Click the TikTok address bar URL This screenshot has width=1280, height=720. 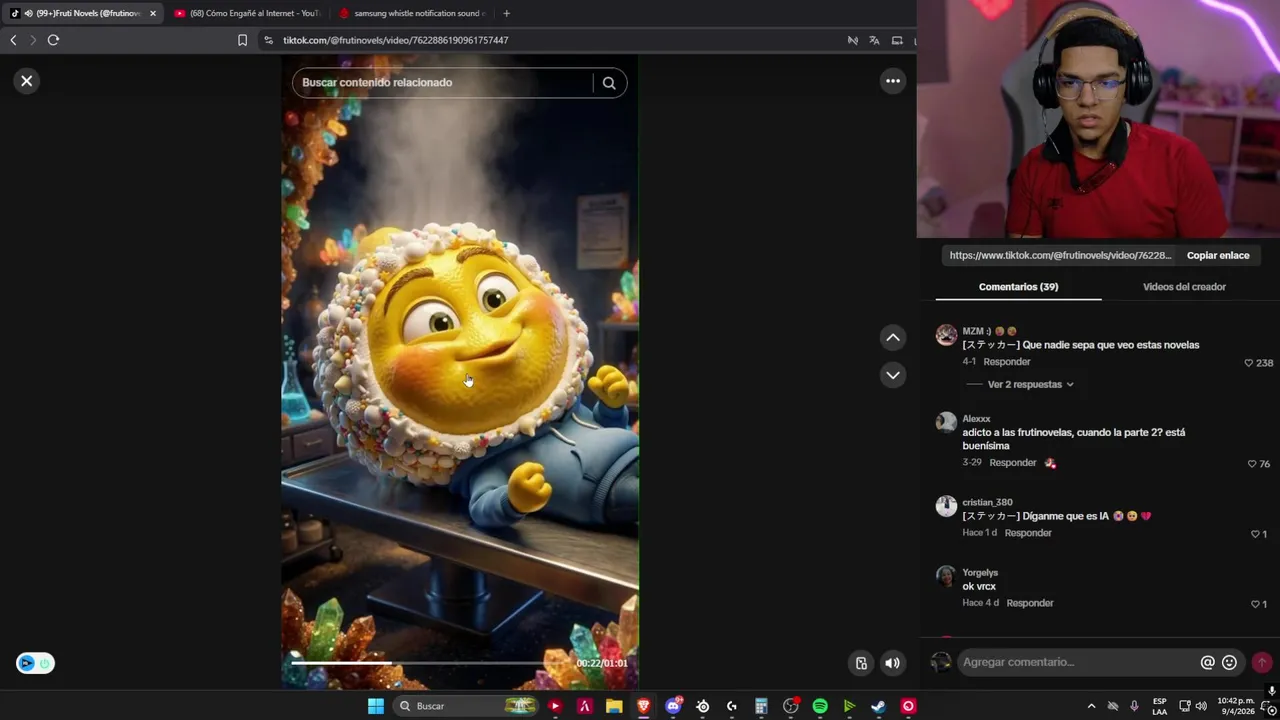point(395,40)
